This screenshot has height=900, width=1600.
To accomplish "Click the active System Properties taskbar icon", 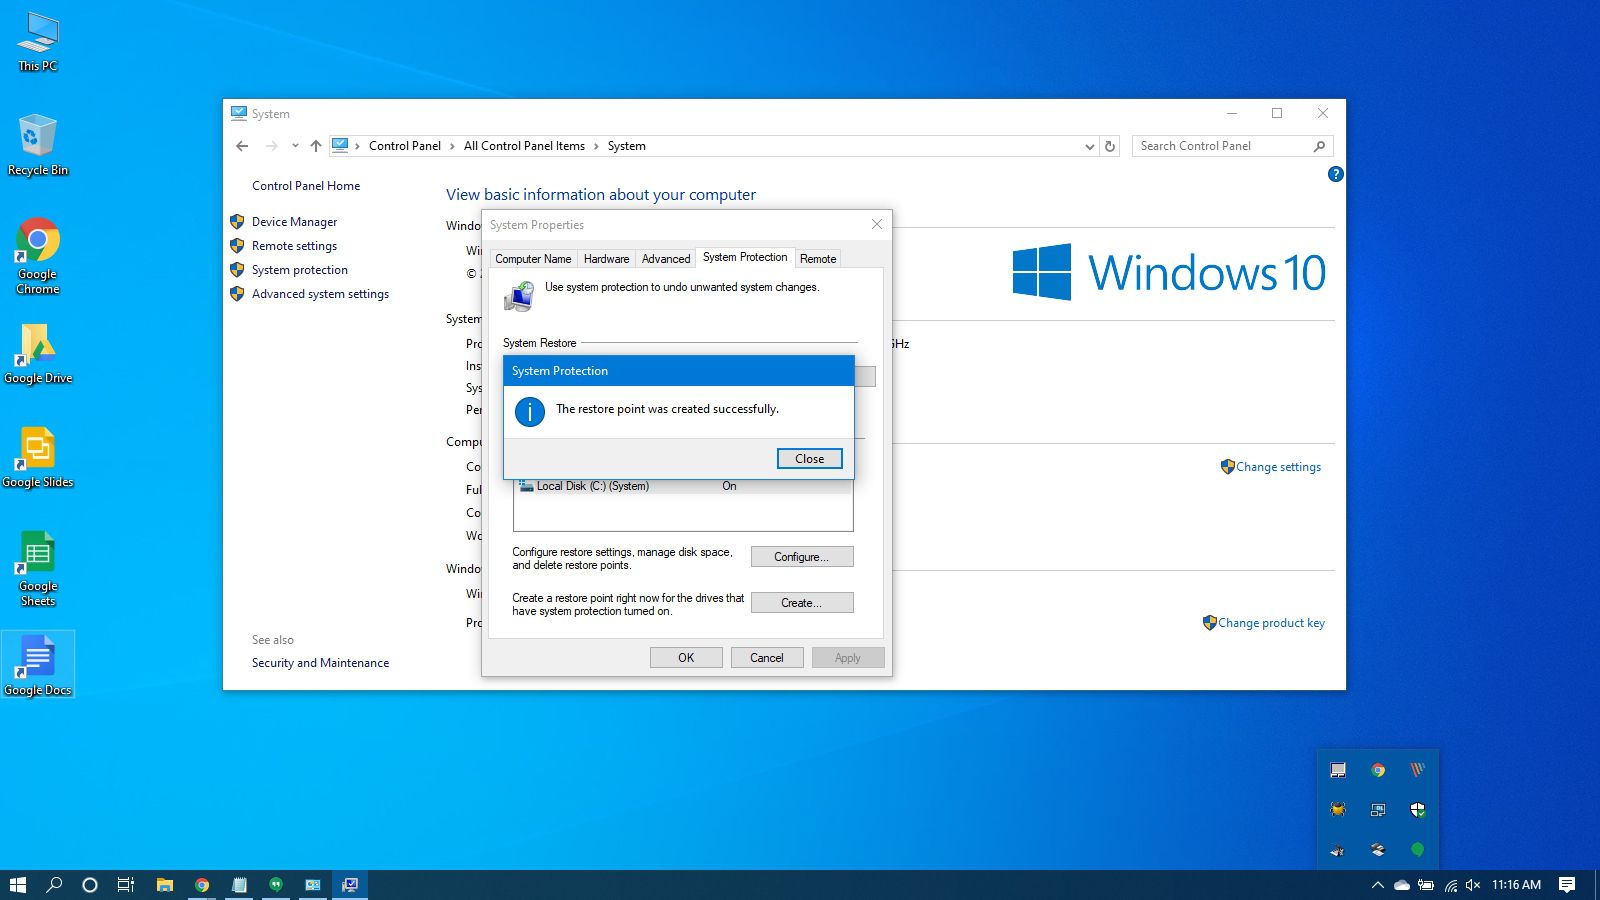I will click(350, 885).
